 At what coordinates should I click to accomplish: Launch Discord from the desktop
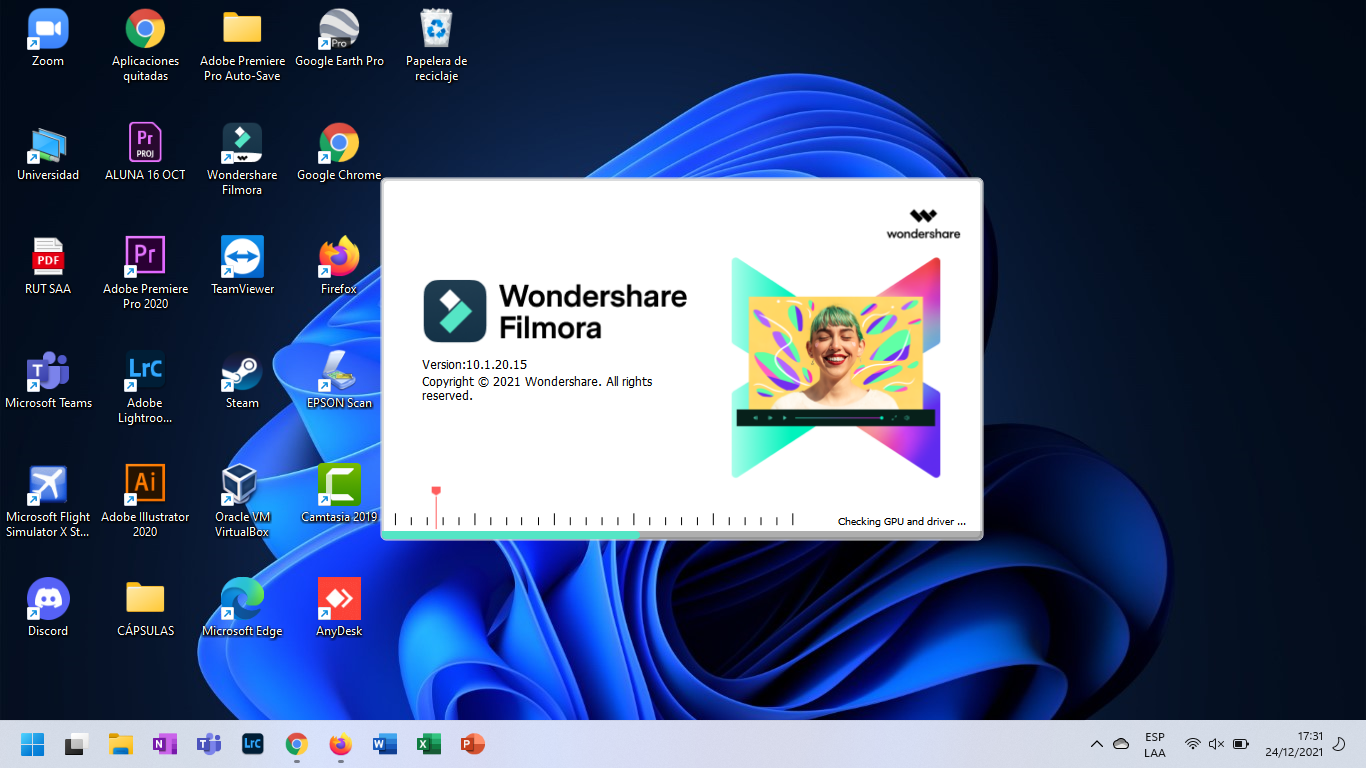click(x=47, y=598)
